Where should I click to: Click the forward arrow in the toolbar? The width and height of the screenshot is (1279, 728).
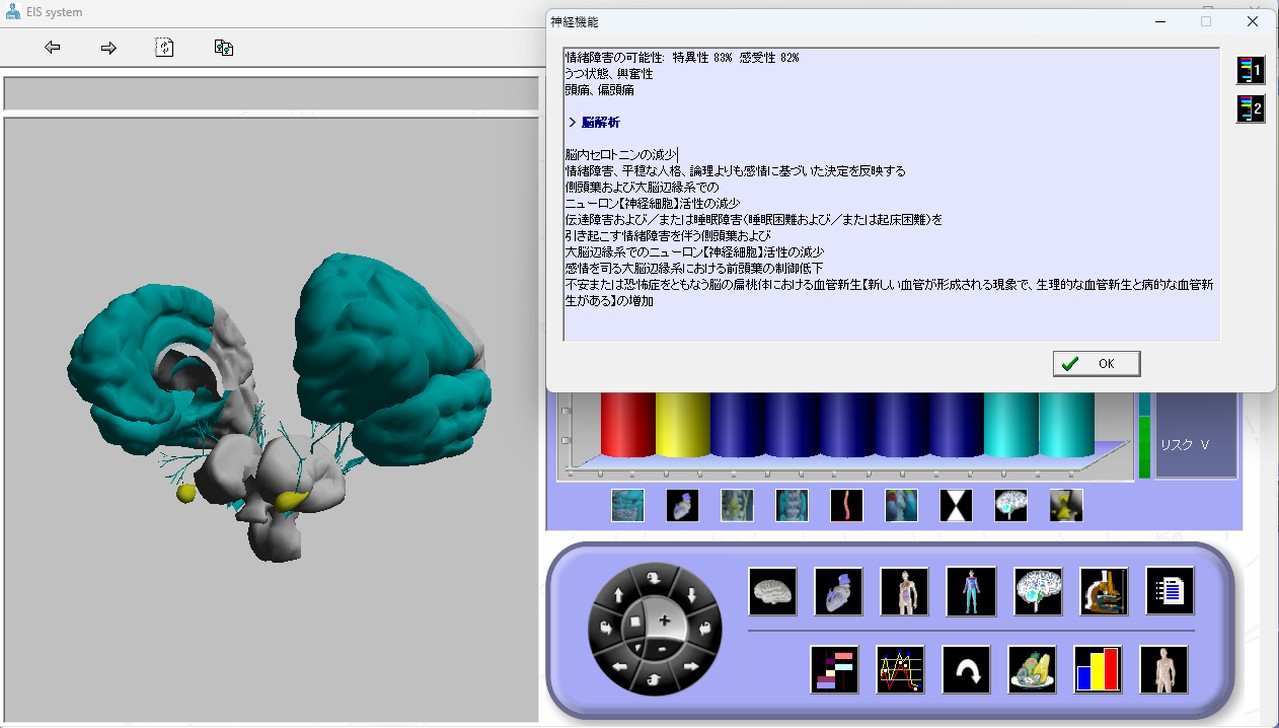[x=108, y=47]
